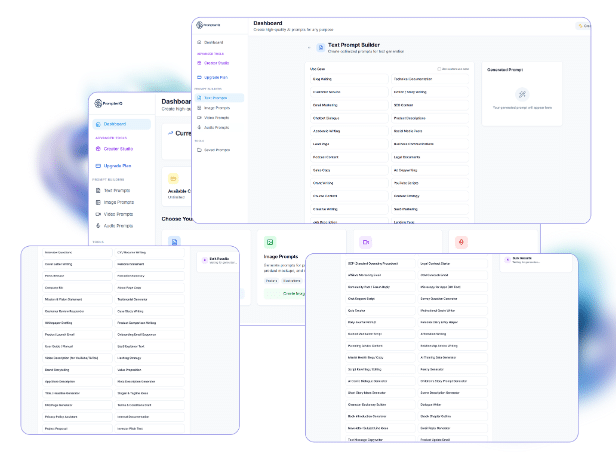Screen dimensions: 616x459
Task: Toggle the checkbox above the use case list
Action: [x=439, y=69]
